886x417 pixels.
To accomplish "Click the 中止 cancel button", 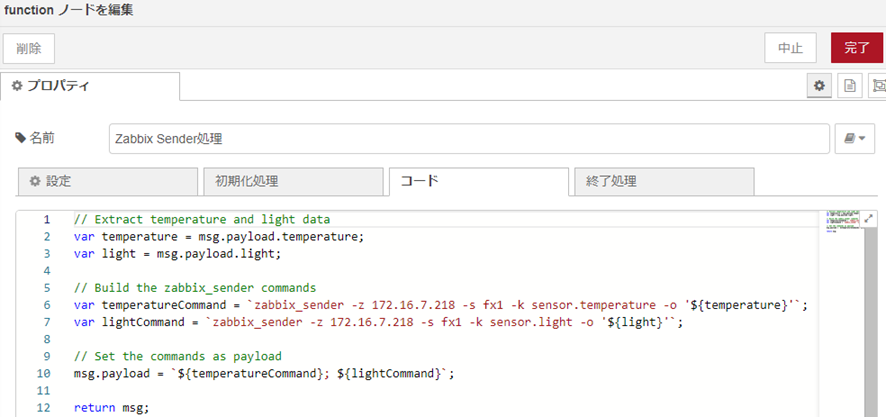I will (x=790, y=48).
